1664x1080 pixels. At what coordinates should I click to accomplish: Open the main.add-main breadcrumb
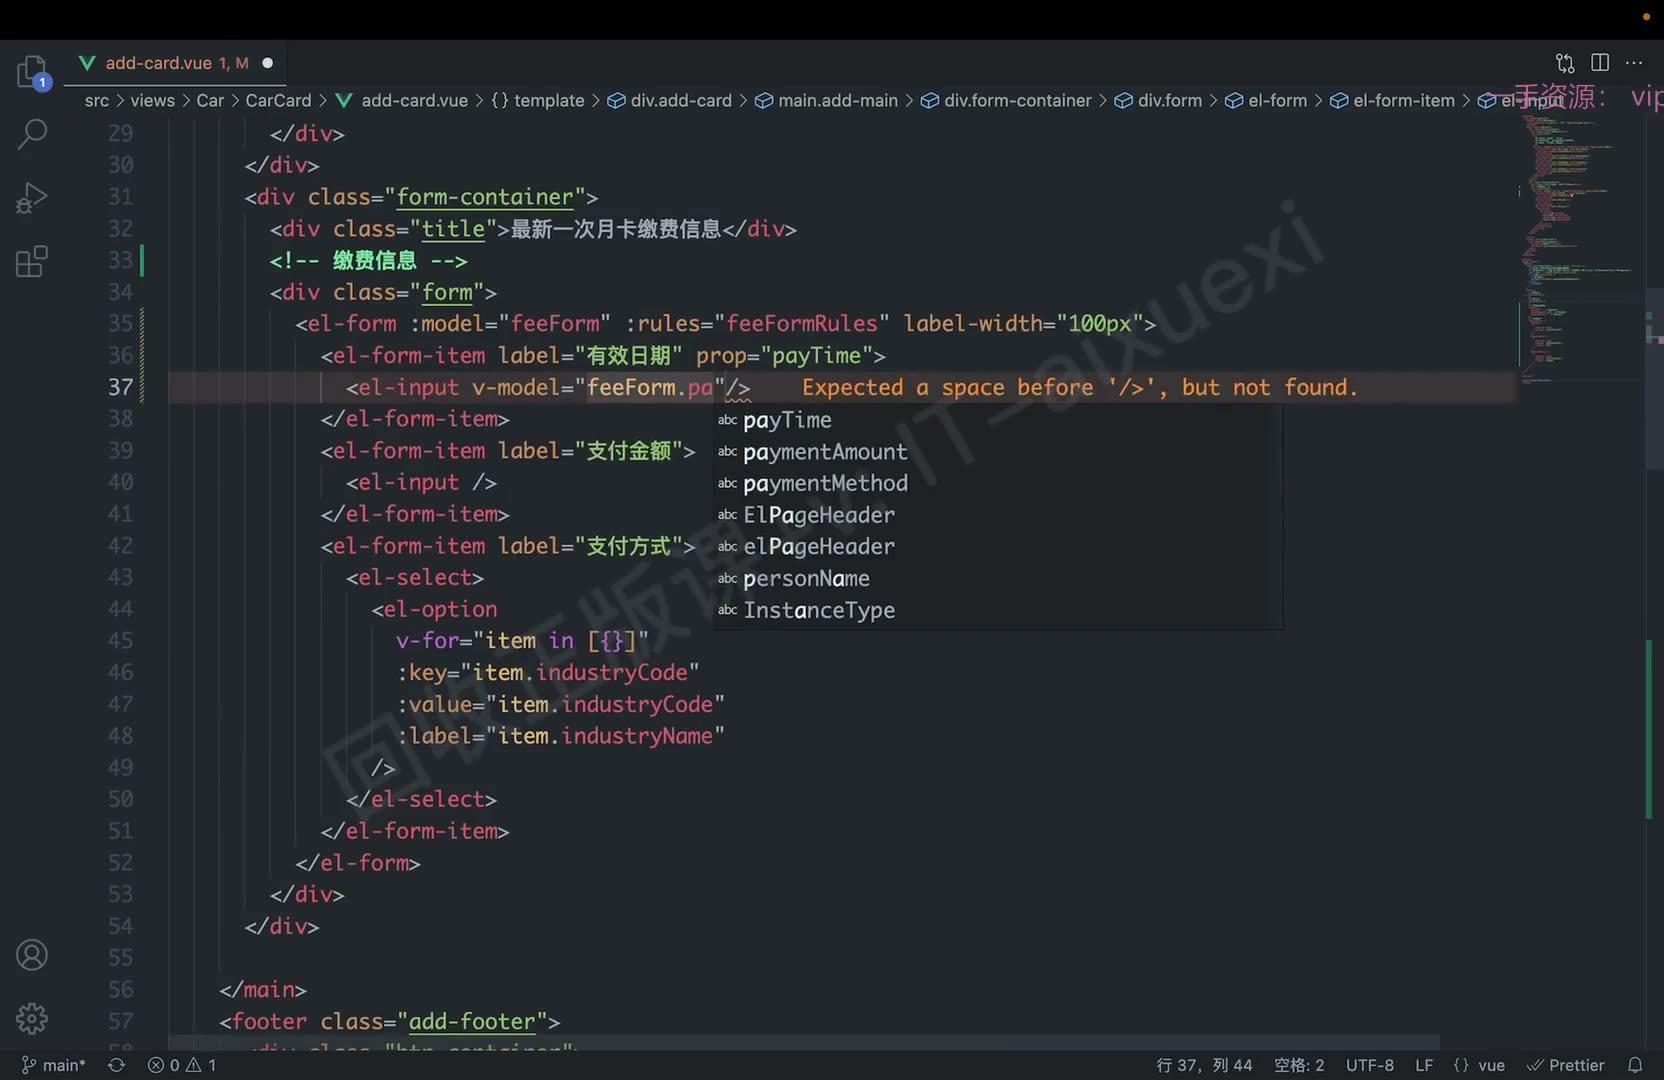pyautogui.click(x=826, y=100)
